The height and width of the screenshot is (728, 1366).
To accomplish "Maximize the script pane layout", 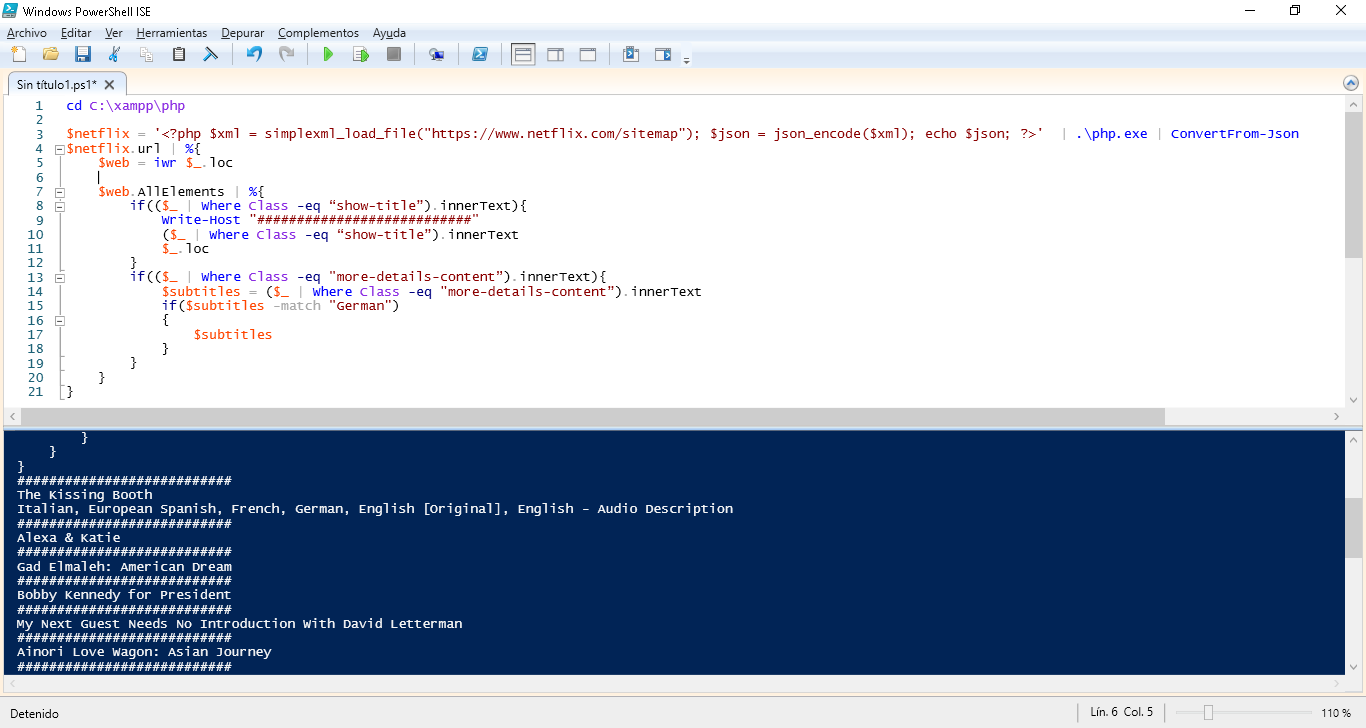I will (588, 54).
